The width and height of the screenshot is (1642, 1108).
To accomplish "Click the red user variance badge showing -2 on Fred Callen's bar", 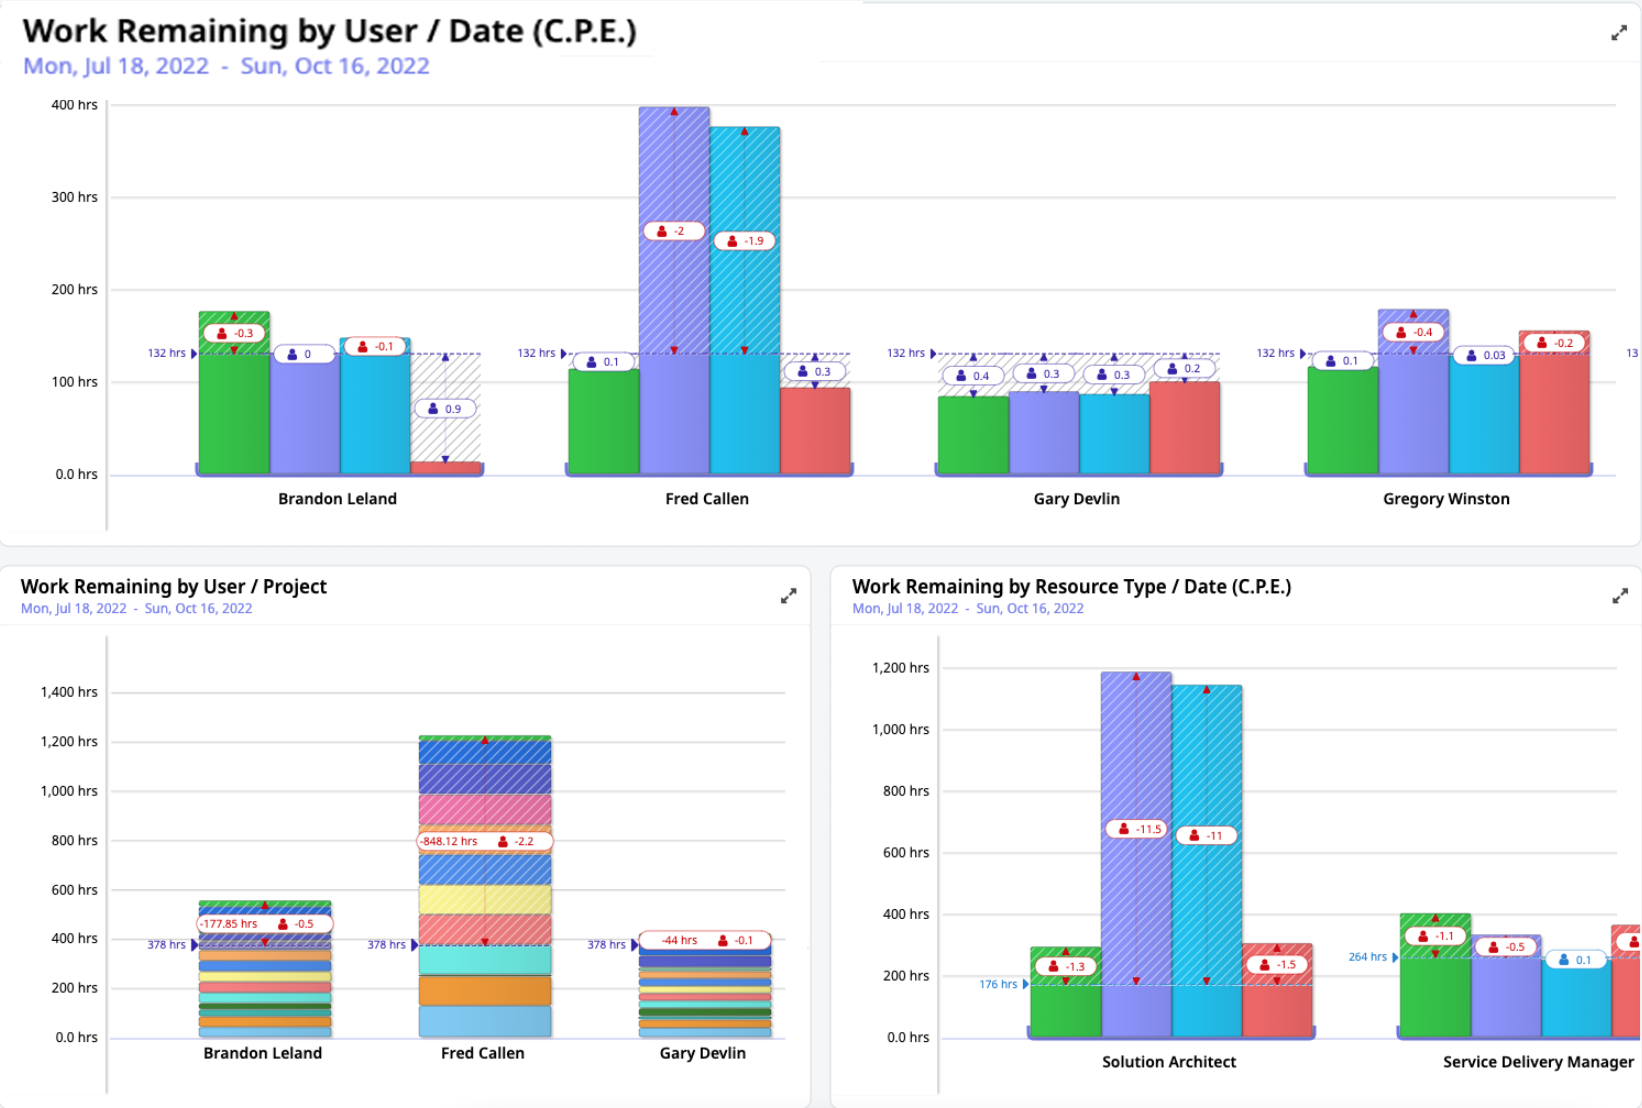I will pos(672,230).
